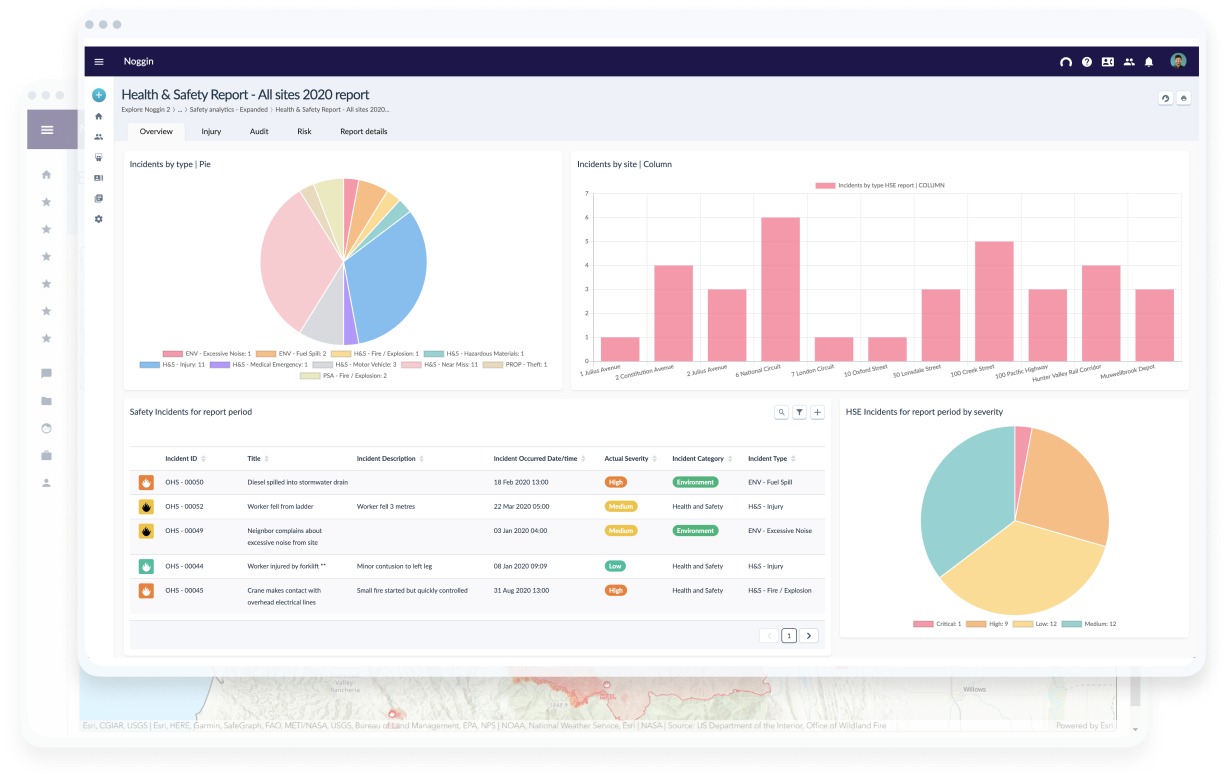The image size is (1226, 780).
Task: Sort by the Incident ID column arrows
Action: (204, 459)
